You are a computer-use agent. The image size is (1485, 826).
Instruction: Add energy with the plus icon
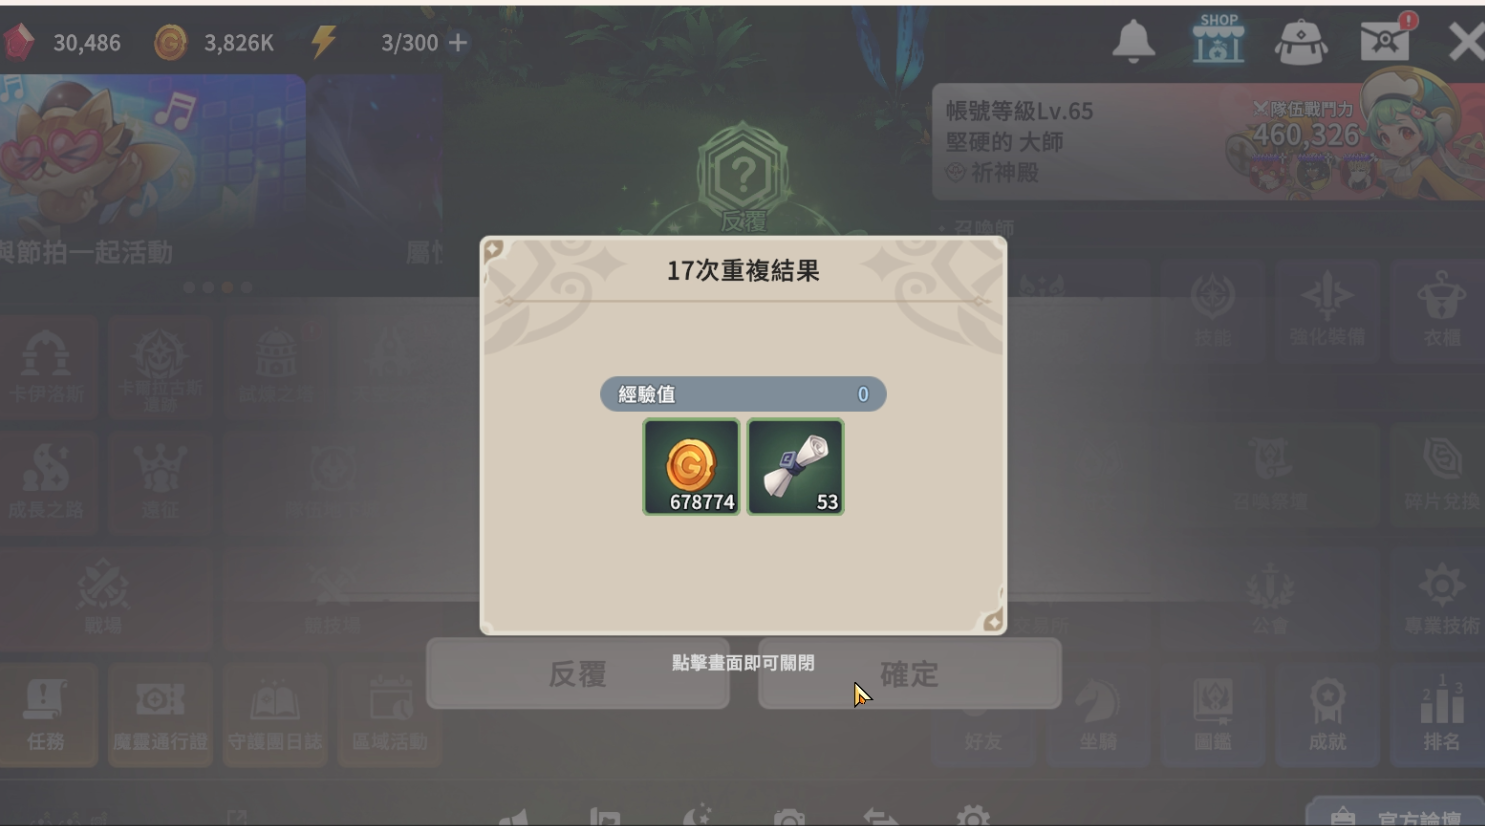pos(458,43)
